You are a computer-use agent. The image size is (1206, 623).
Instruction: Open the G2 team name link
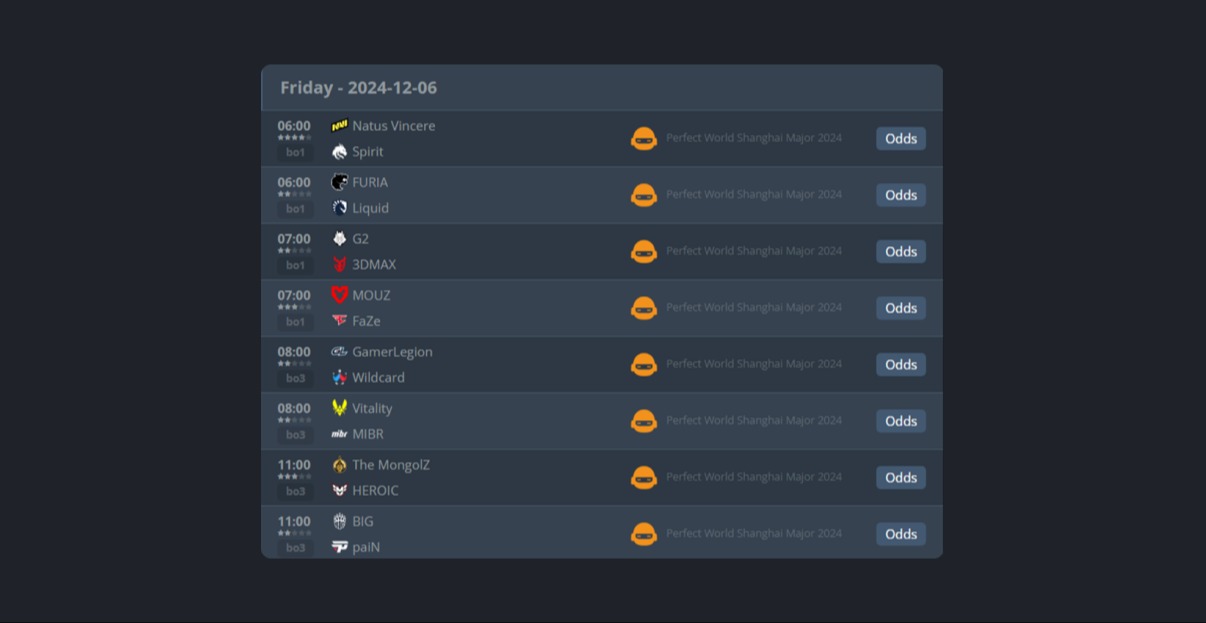click(361, 239)
